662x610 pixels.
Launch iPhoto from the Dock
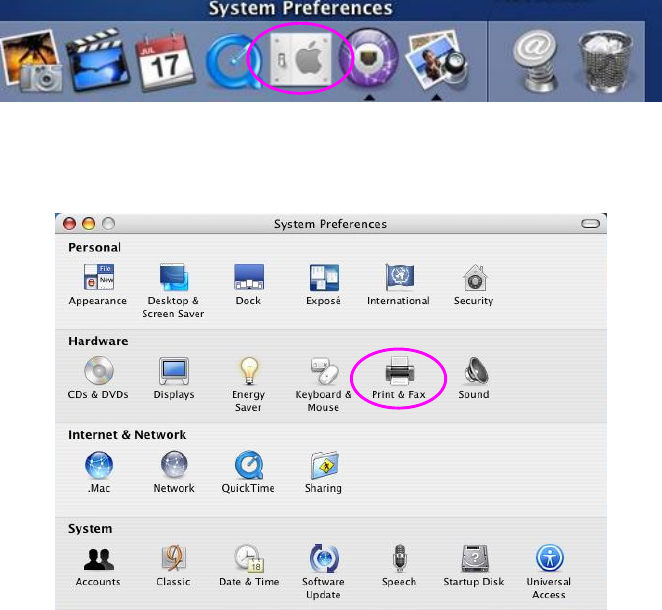point(32,61)
